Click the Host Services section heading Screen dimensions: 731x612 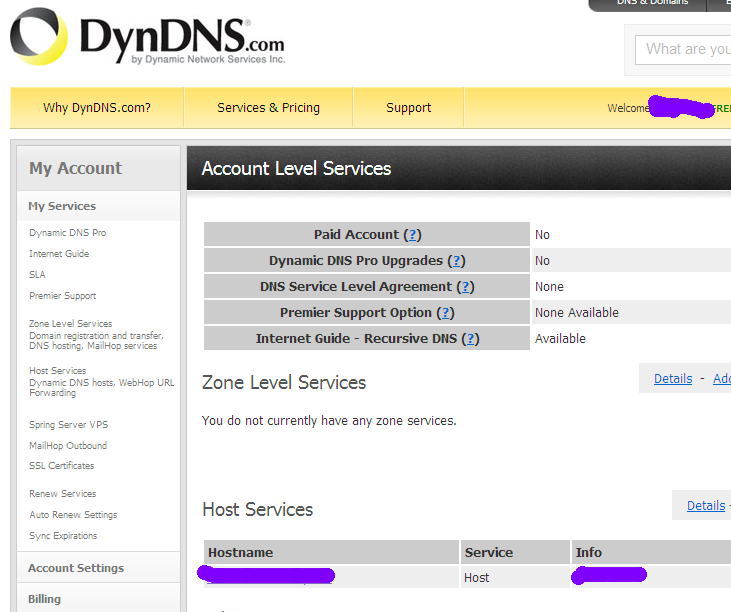point(258,509)
